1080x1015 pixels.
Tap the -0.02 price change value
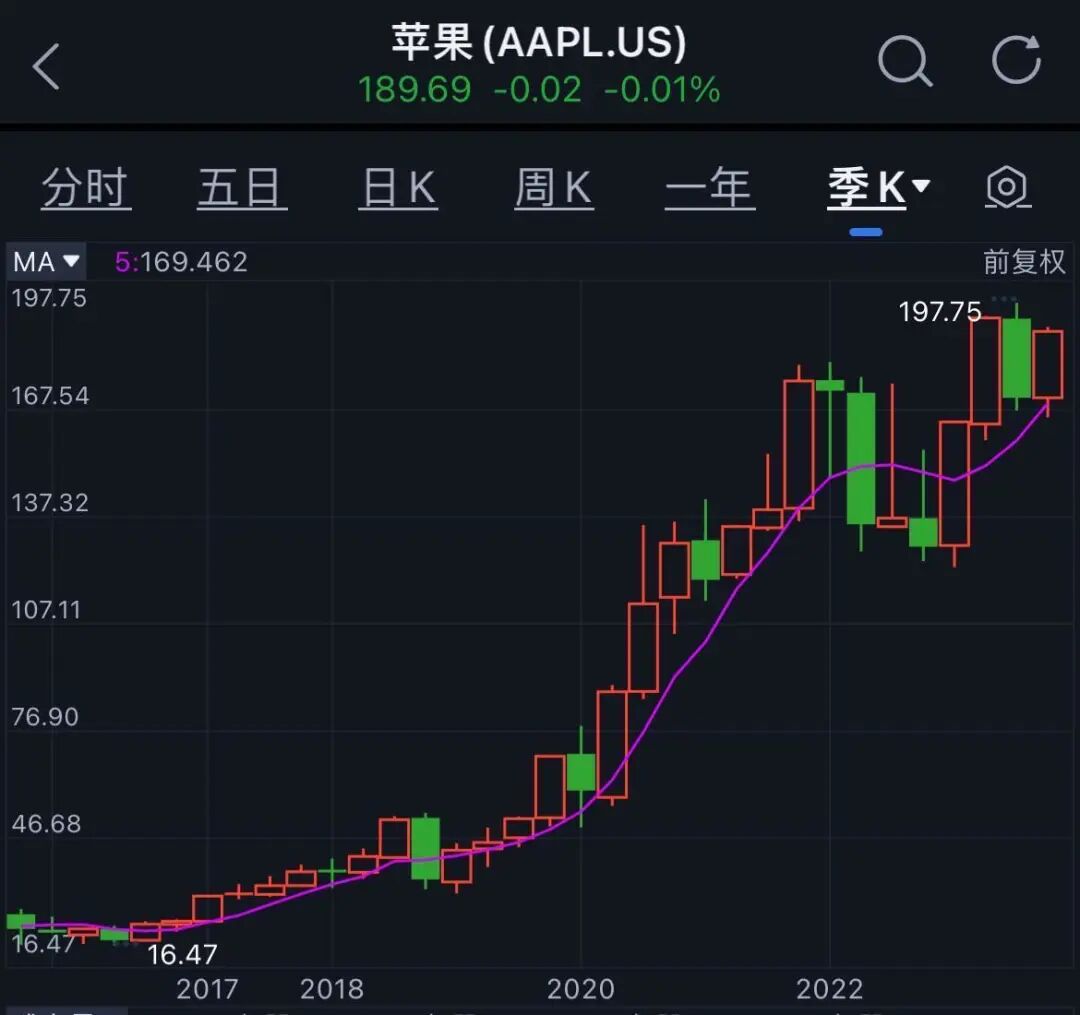click(538, 90)
